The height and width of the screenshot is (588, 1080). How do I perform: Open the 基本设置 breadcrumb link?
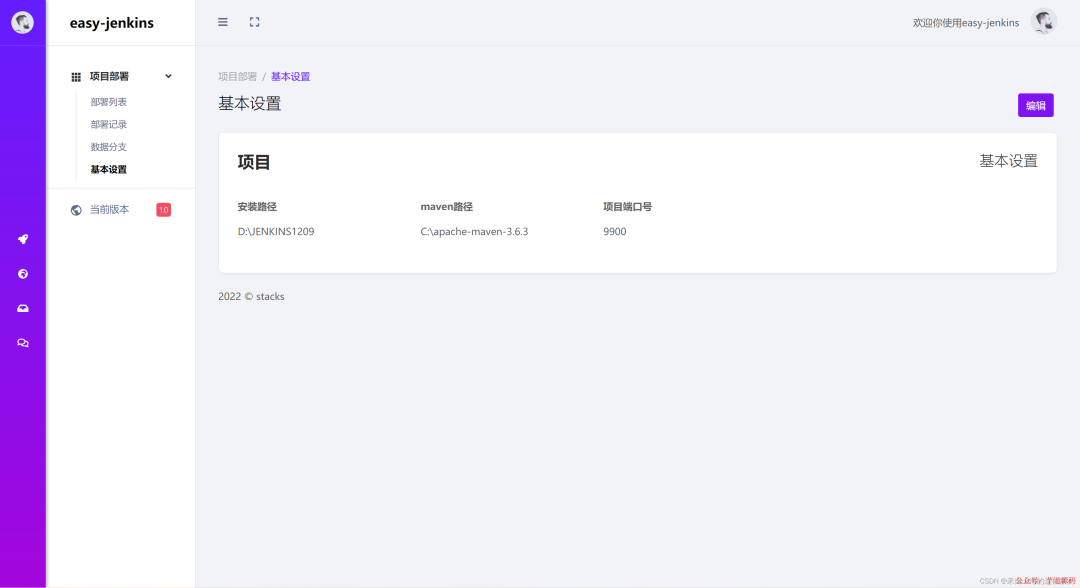click(290, 75)
